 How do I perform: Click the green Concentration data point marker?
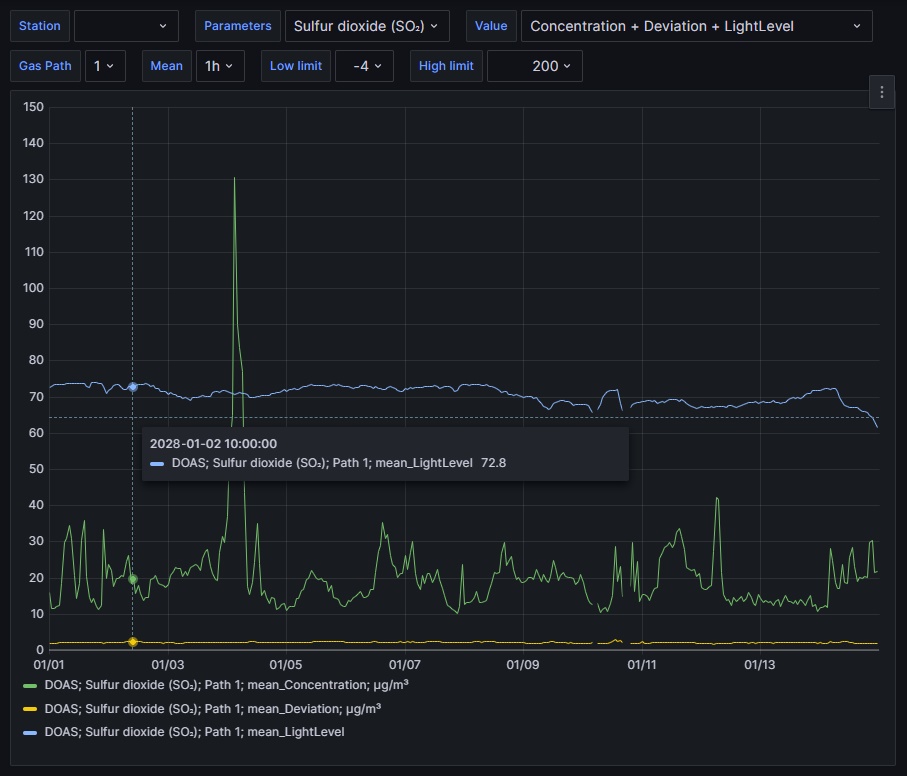point(133,579)
